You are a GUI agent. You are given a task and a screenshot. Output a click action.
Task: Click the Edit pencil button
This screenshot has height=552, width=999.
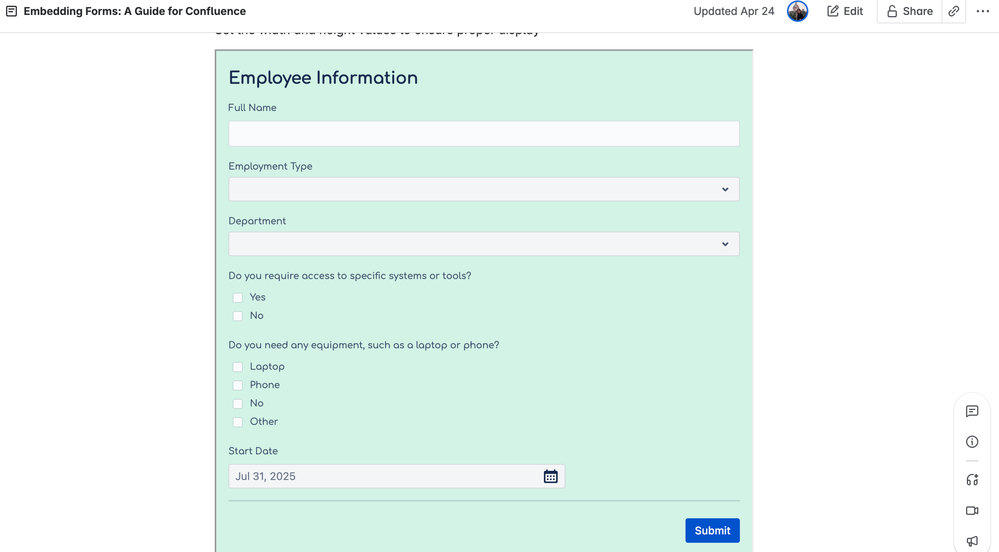tap(845, 11)
